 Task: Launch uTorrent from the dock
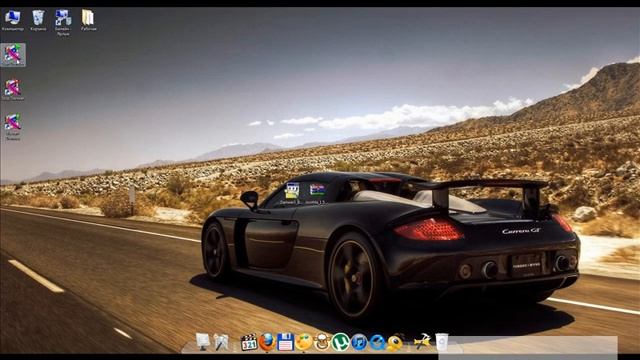click(340, 342)
